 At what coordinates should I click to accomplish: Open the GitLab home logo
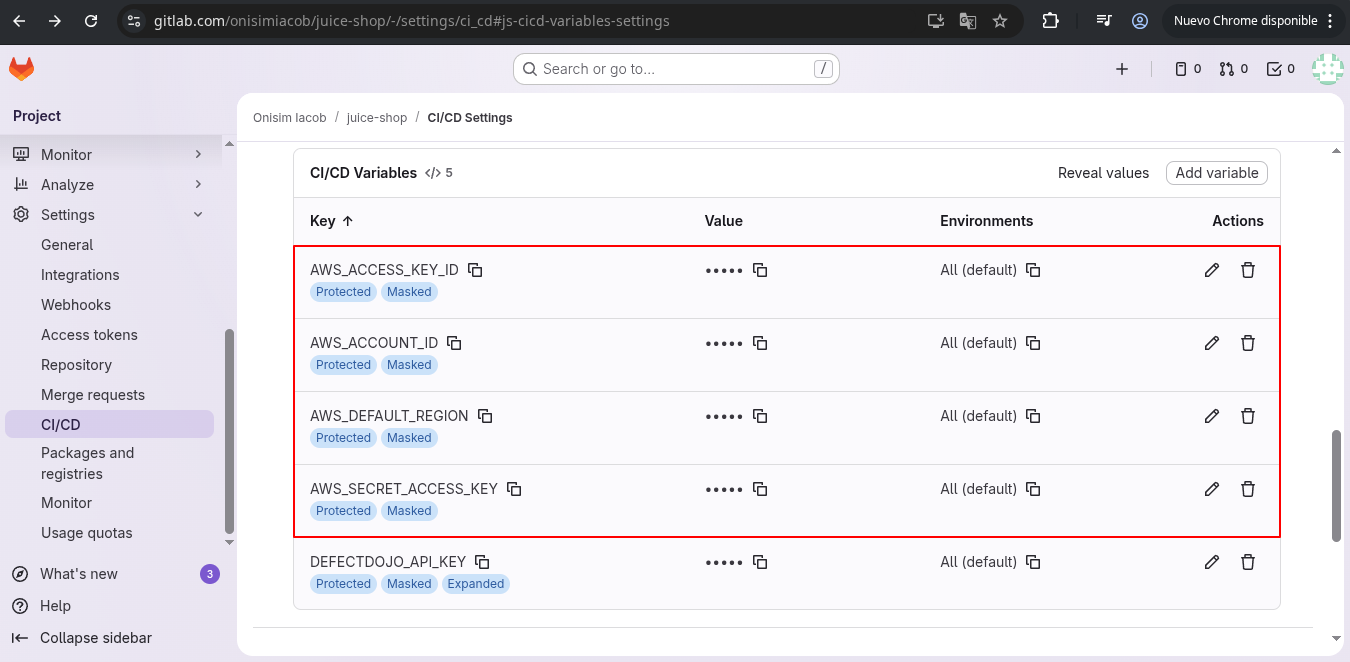(21, 69)
